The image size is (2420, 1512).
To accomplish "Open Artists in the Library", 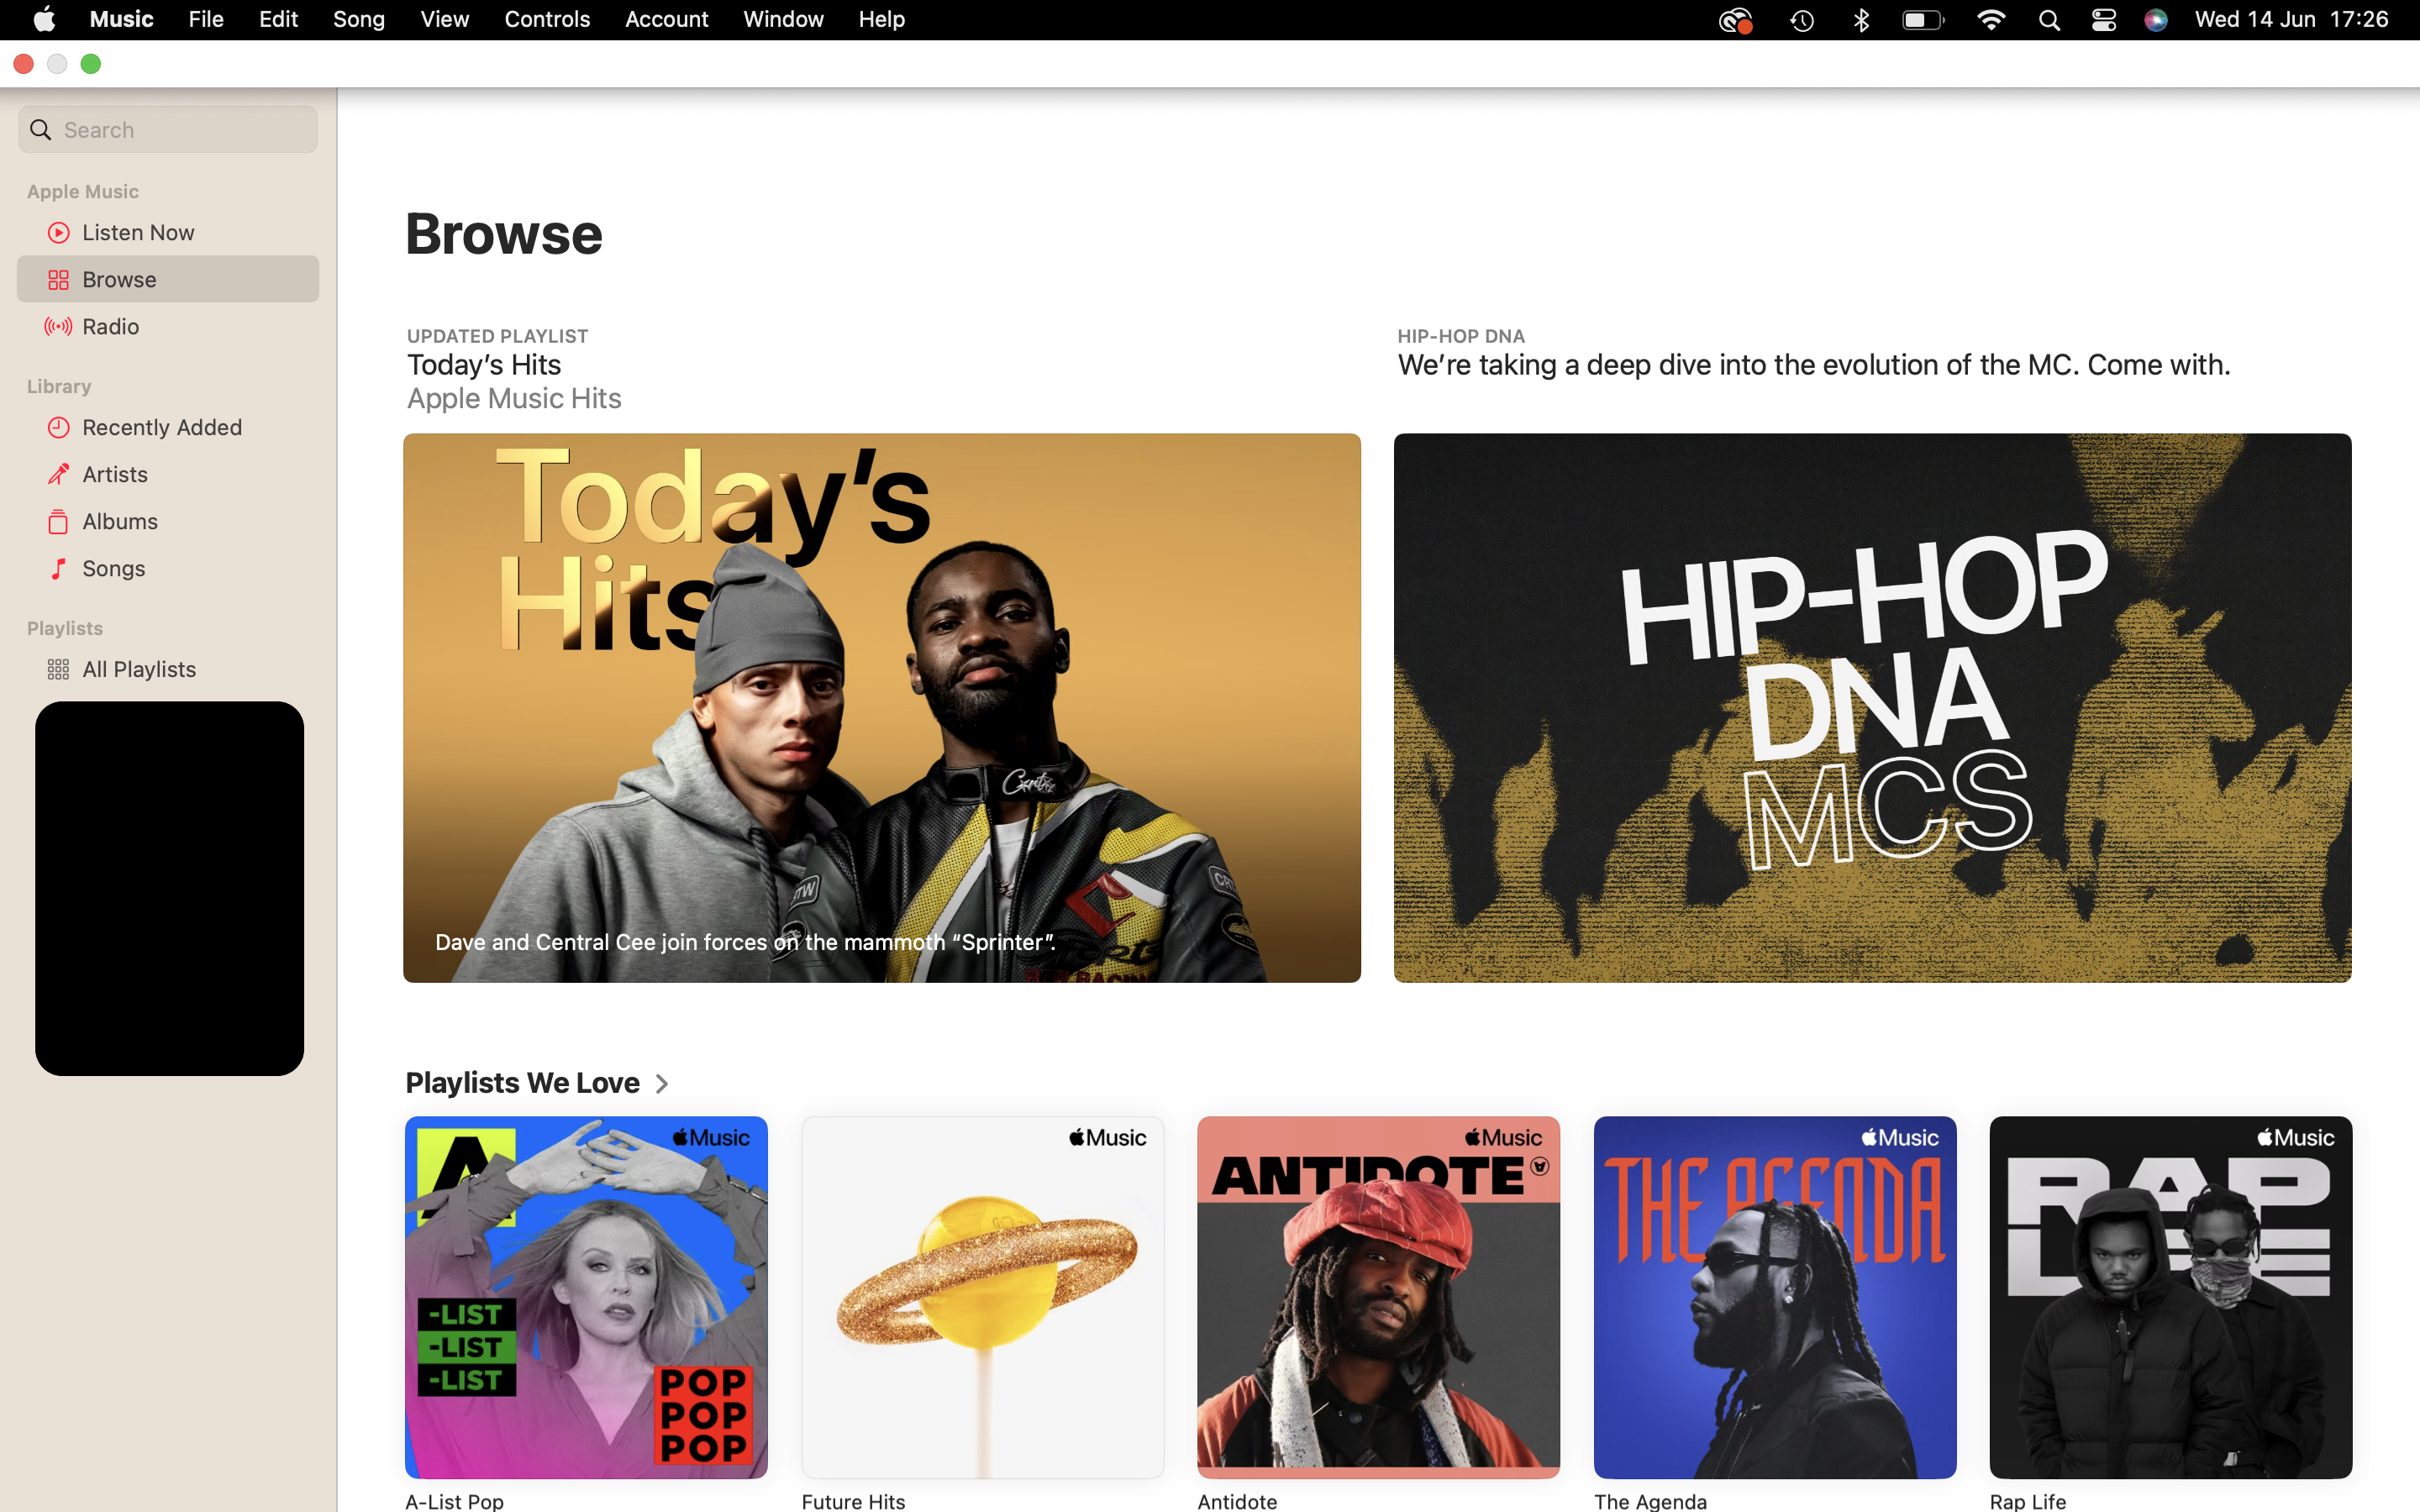I will 168,475.
